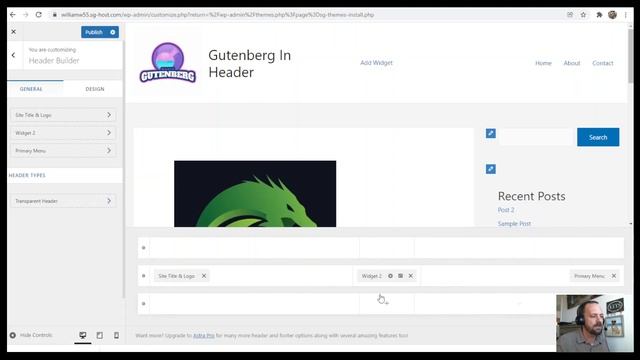Image resolution: width=640 pixels, height=360 pixels.
Task: Select the Widget 2 builder chip
Action: 371,276
